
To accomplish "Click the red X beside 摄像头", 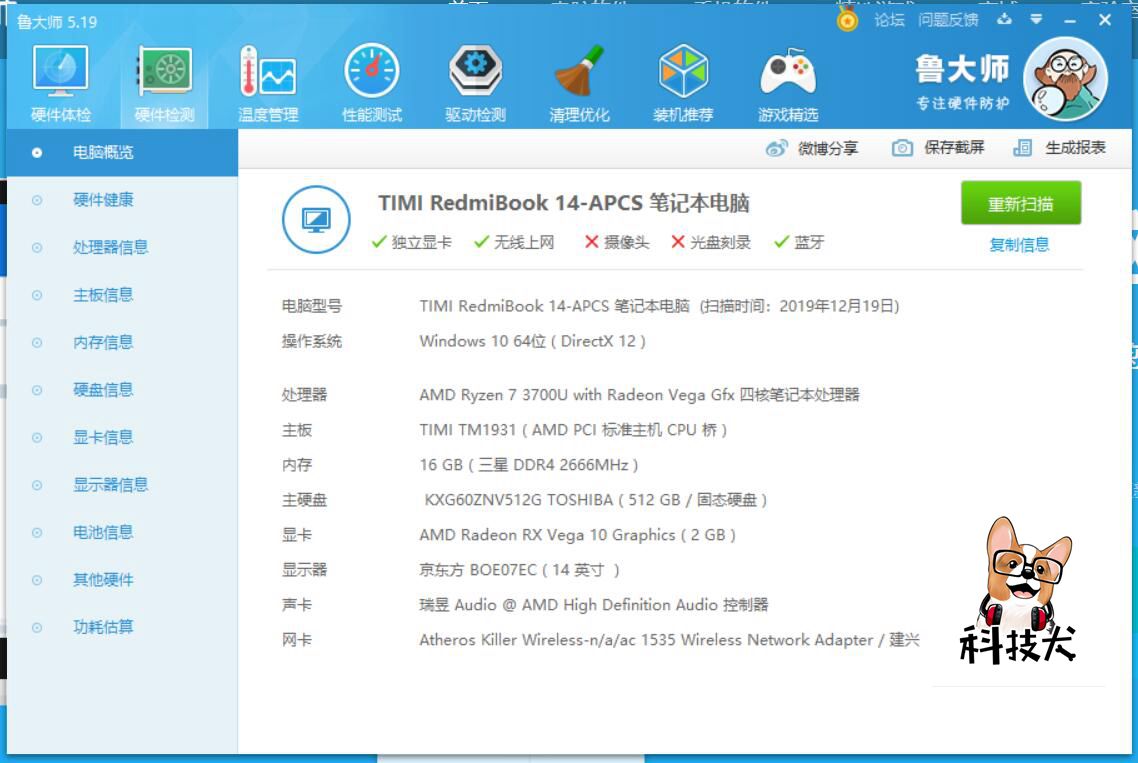I will click(x=593, y=242).
